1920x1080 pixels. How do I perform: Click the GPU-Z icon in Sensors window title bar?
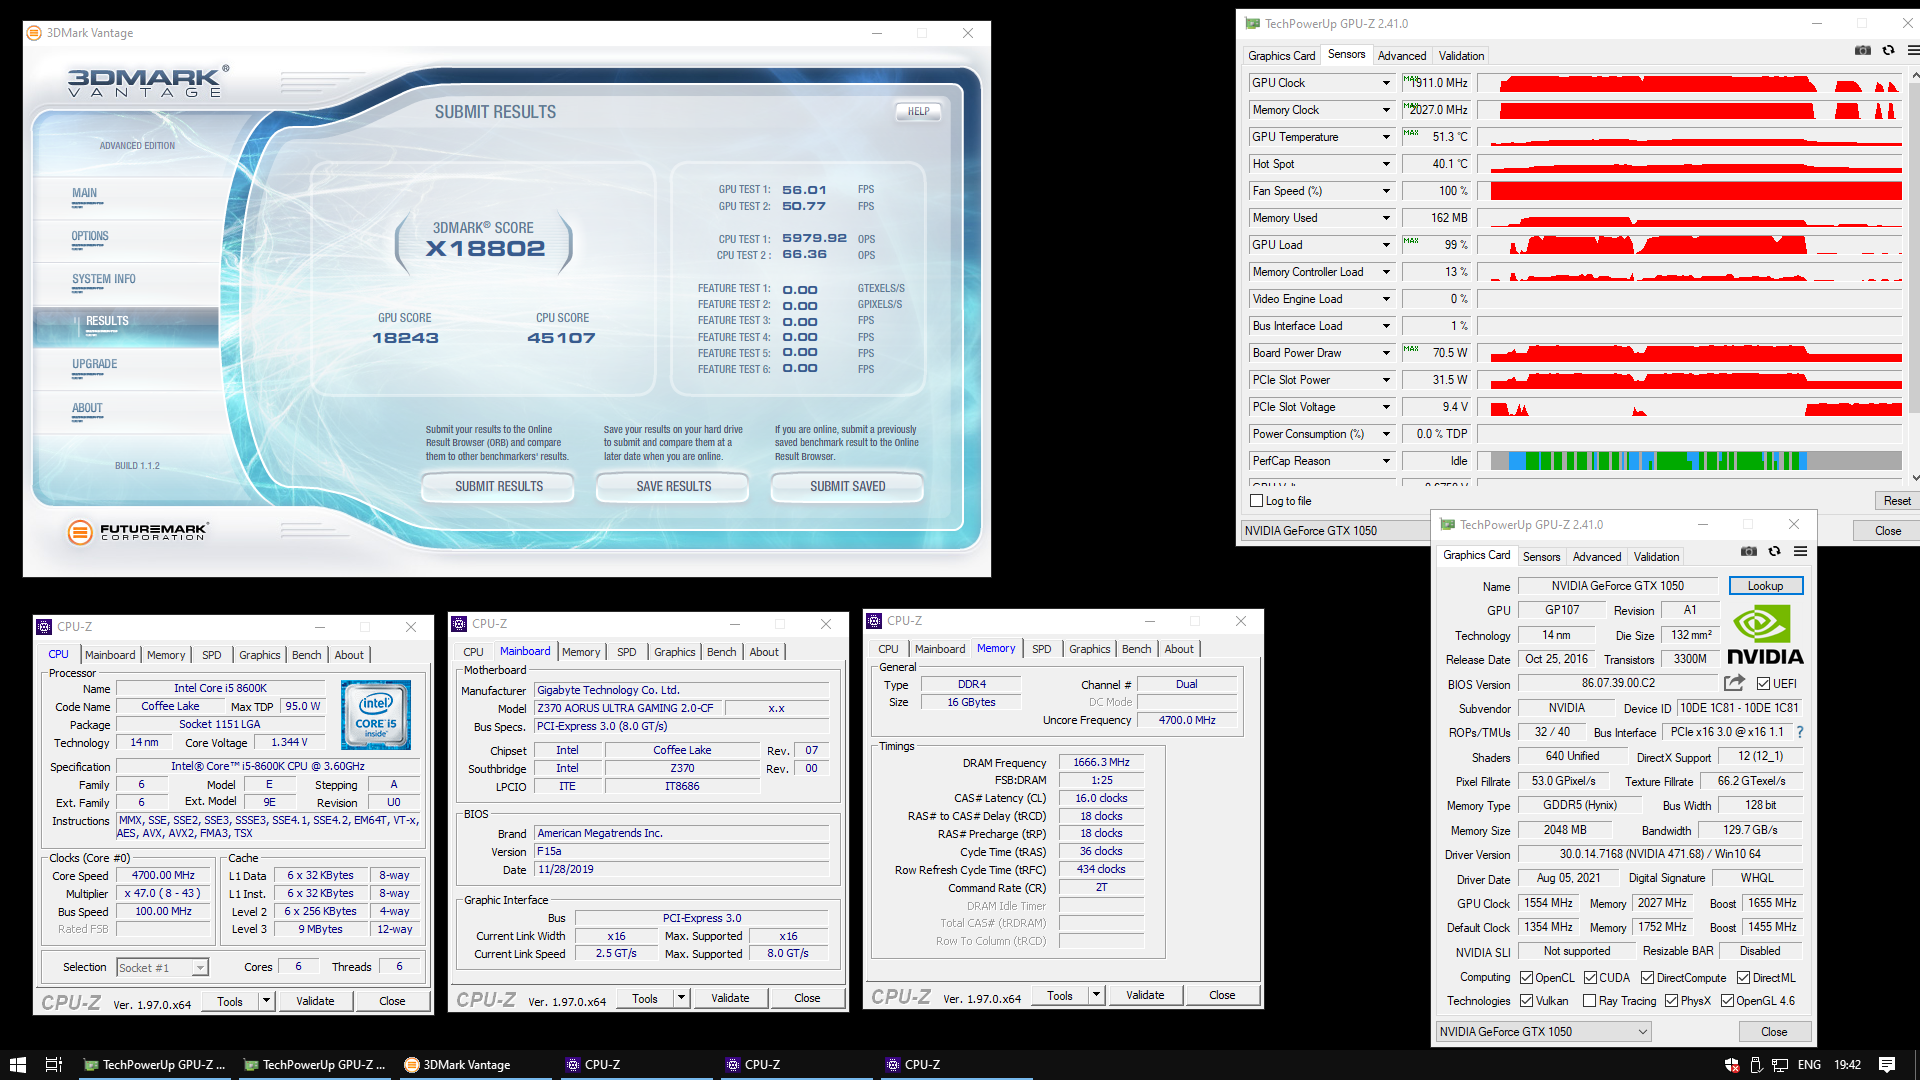(1252, 23)
